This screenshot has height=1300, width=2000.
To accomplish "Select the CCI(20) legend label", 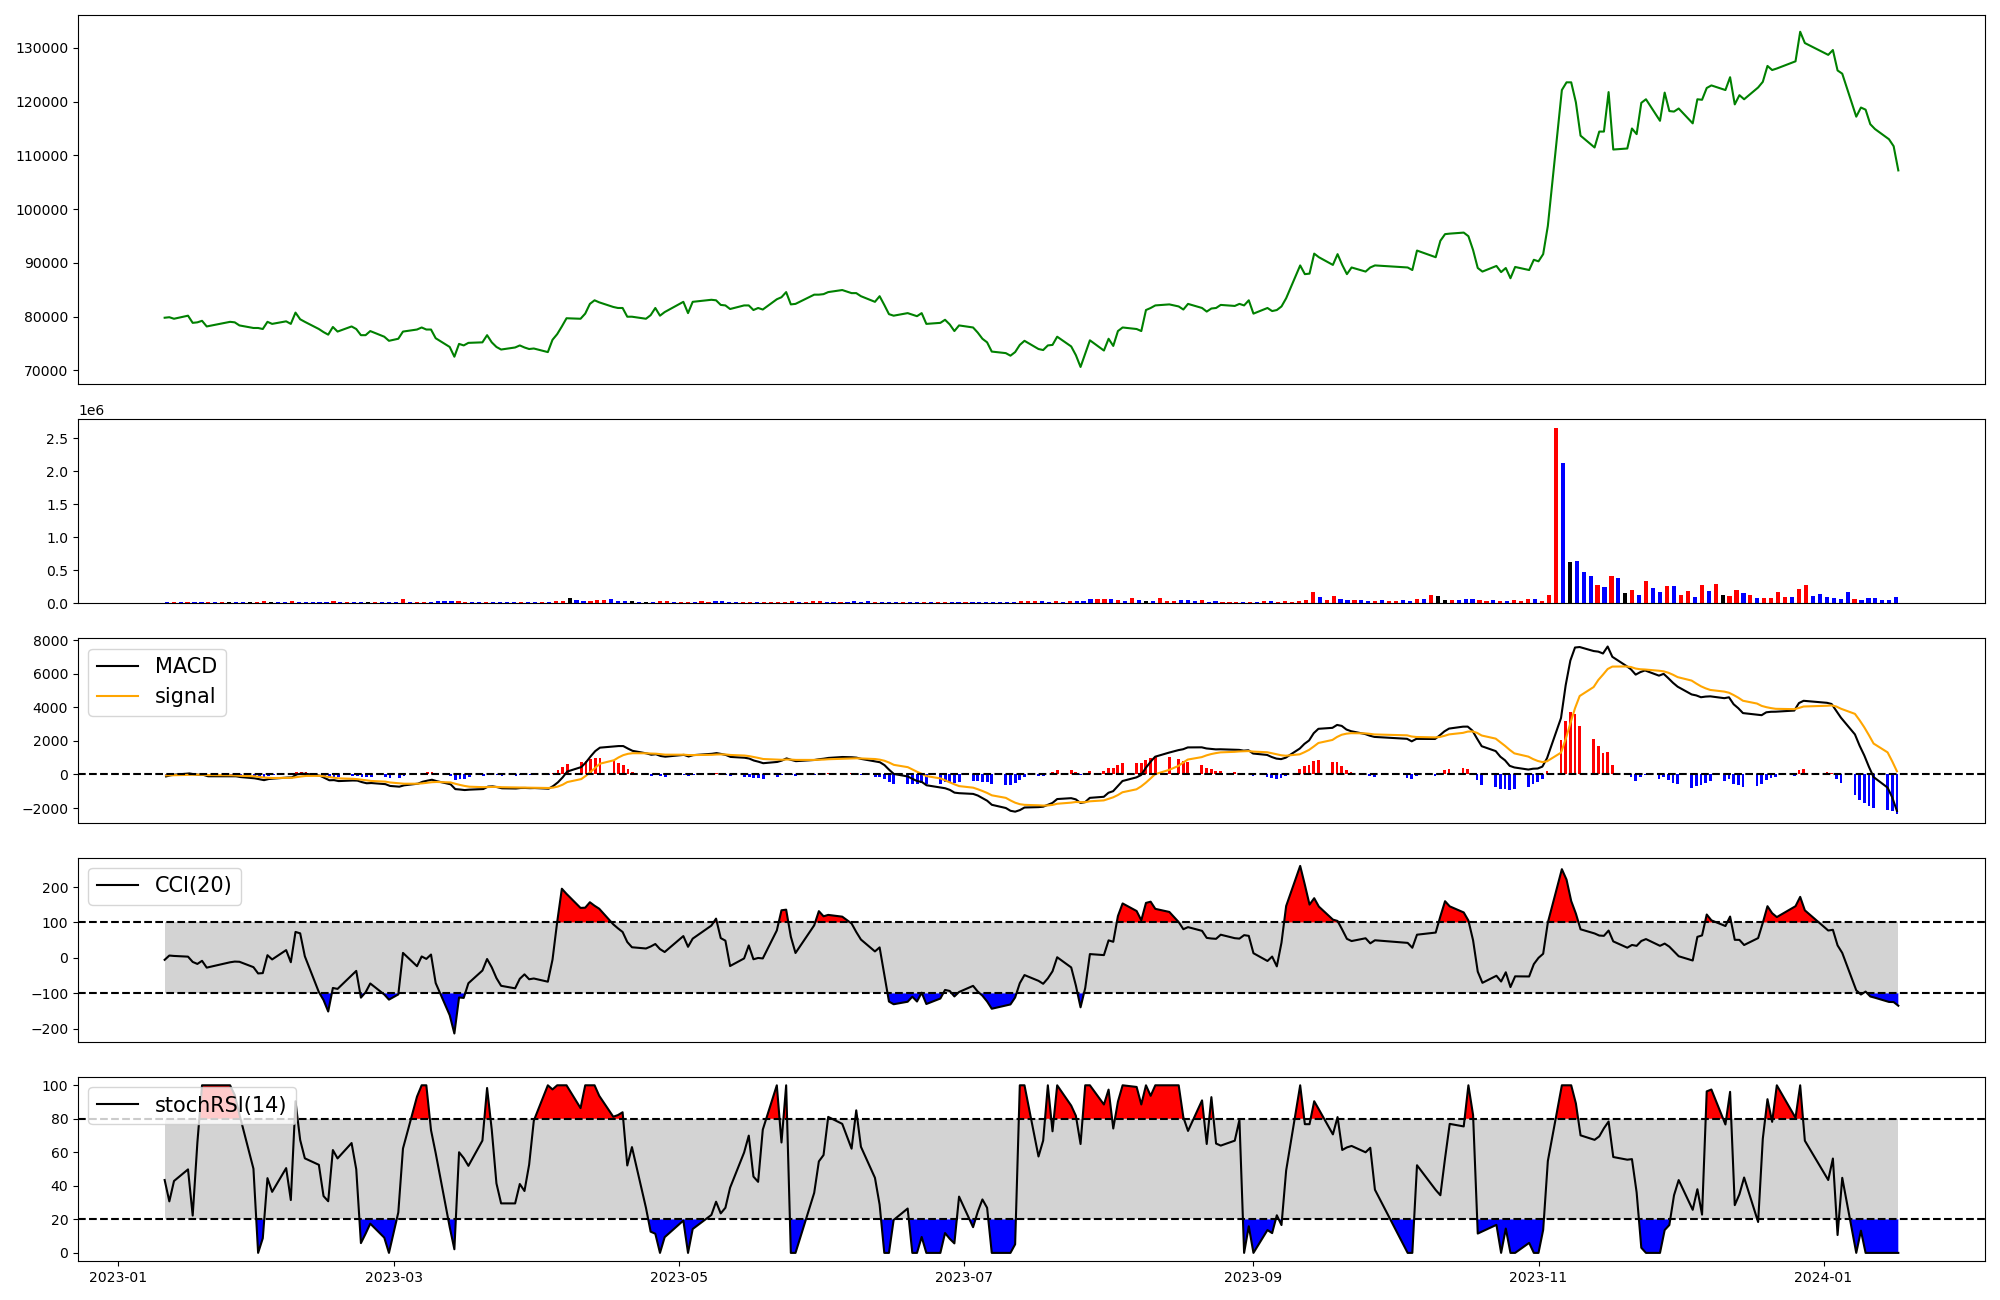I will pyautogui.click(x=192, y=885).
